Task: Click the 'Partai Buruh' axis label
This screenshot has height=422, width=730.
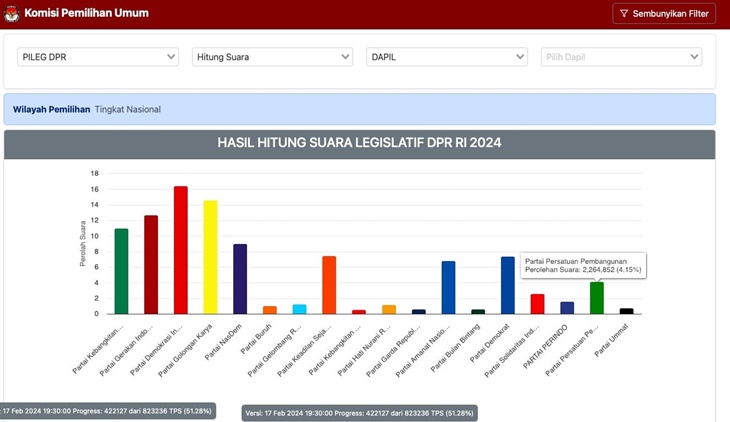Action: click(257, 339)
